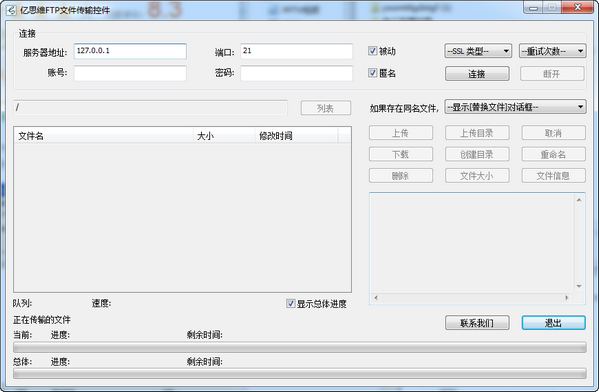Click the 断开 disconnect button
This screenshot has width=599, height=392.
point(552,74)
